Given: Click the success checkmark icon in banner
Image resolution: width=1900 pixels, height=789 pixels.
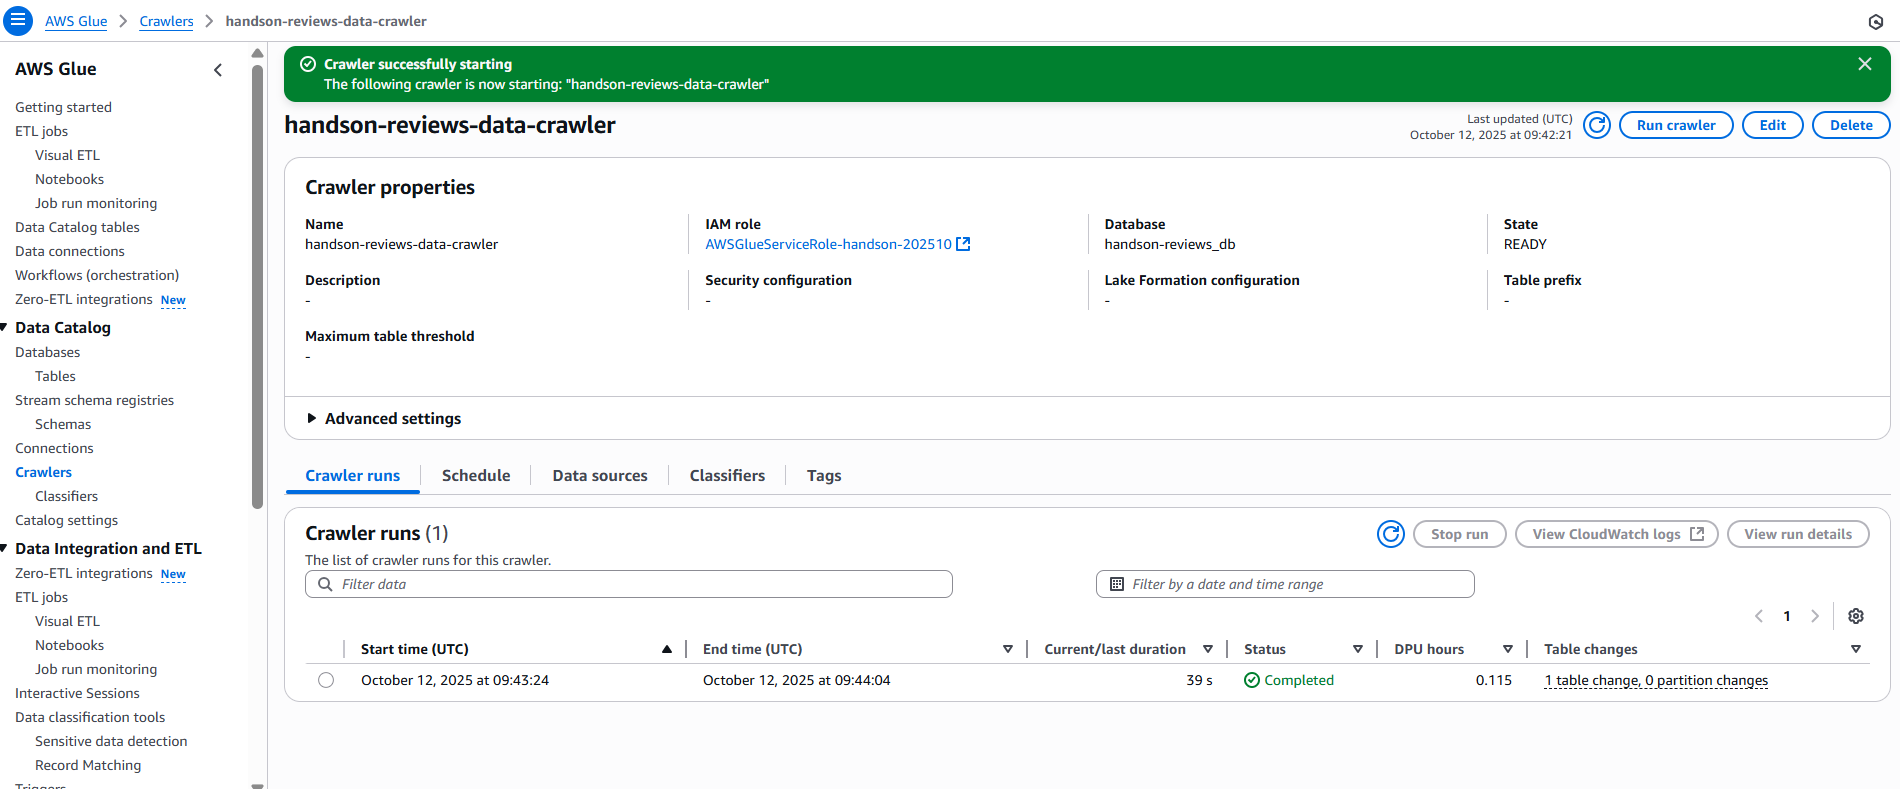Looking at the screenshot, I should (308, 64).
